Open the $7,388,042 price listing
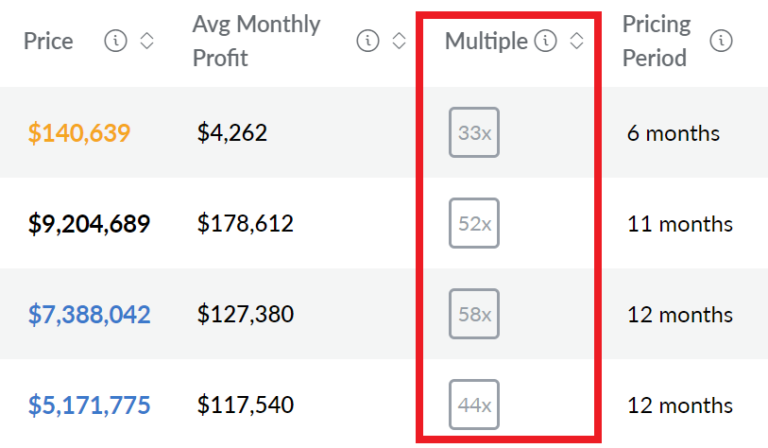The height and width of the screenshot is (448, 768). coord(89,315)
